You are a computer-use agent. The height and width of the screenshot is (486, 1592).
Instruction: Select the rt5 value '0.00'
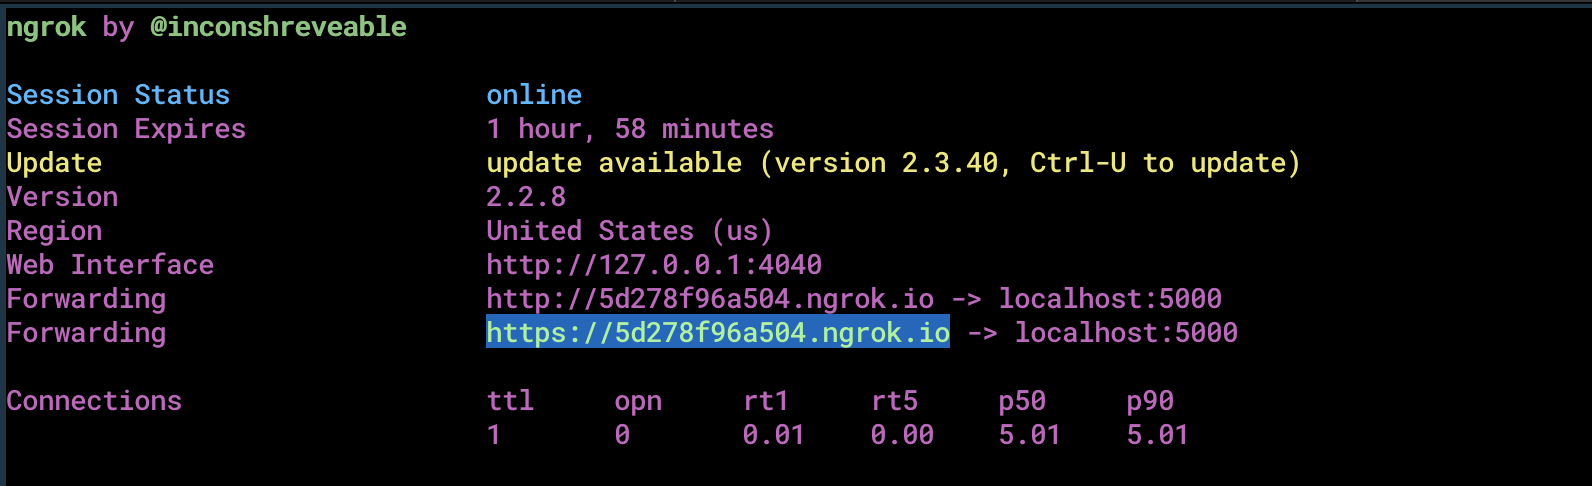click(902, 435)
